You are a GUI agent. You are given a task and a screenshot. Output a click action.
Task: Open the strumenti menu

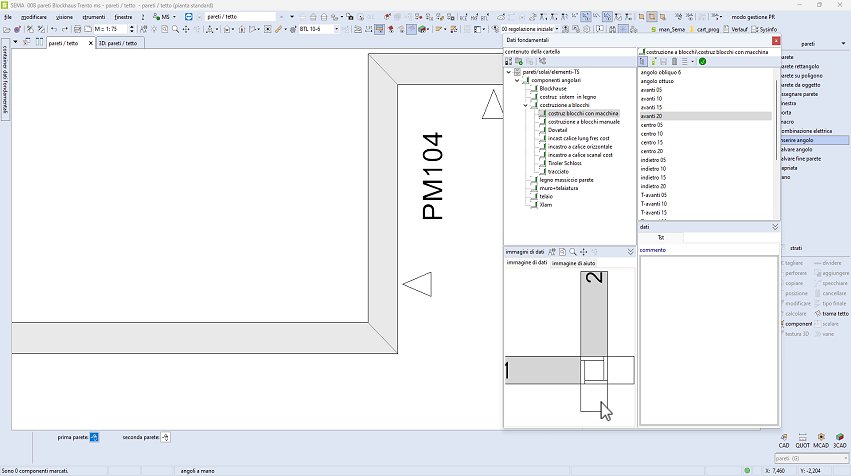point(93,17)
